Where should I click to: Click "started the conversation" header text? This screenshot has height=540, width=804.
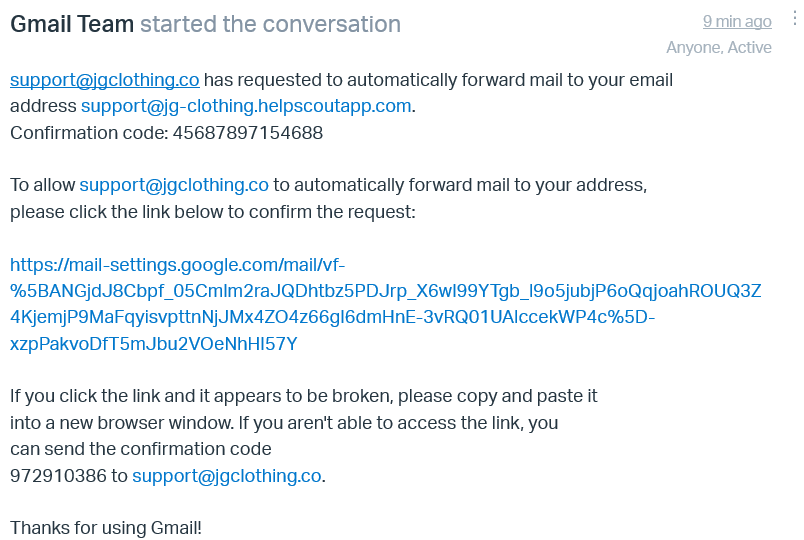(x=270, y=24)
